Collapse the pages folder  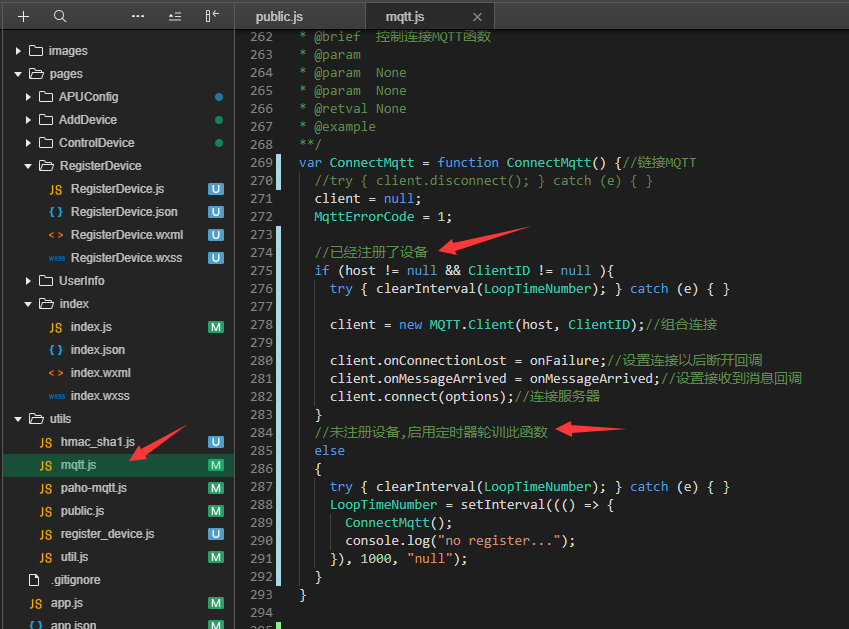click(x=18, y=74)
